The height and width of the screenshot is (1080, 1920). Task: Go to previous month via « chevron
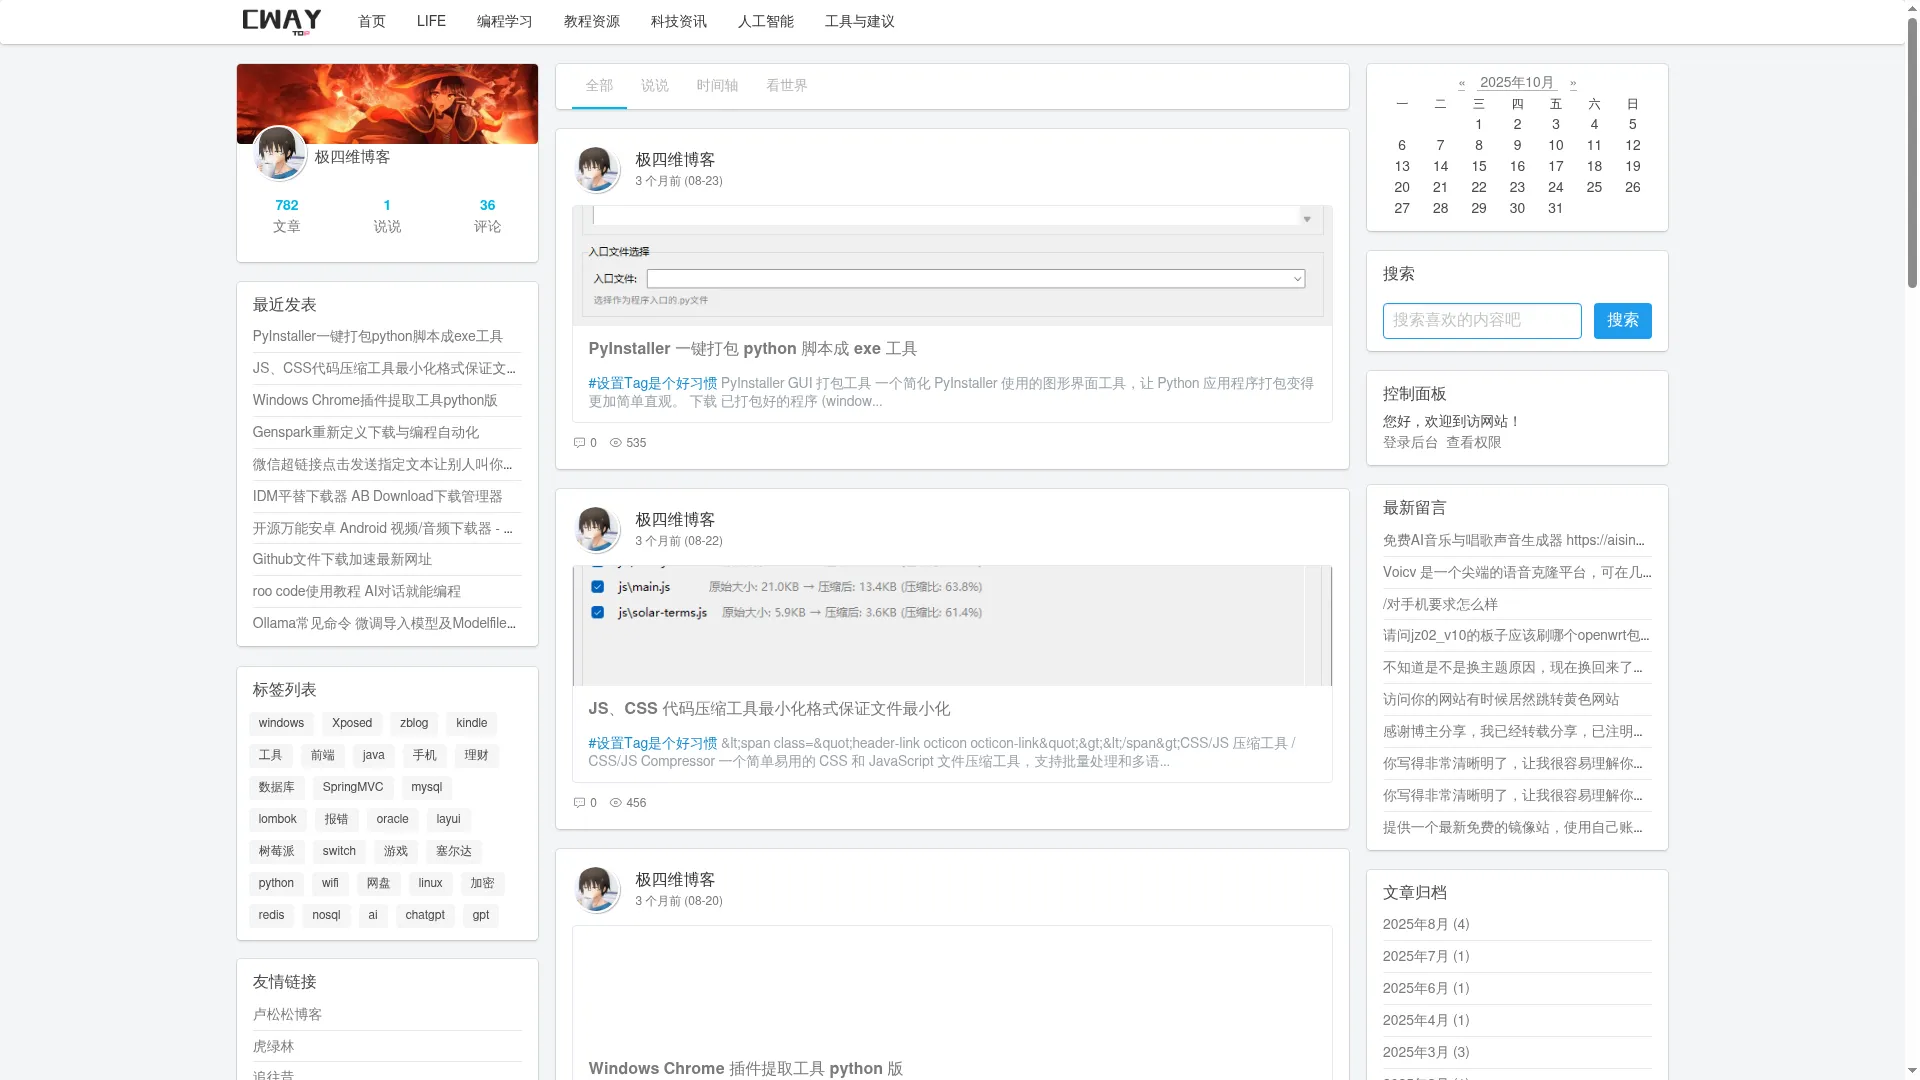[1462, 82]
